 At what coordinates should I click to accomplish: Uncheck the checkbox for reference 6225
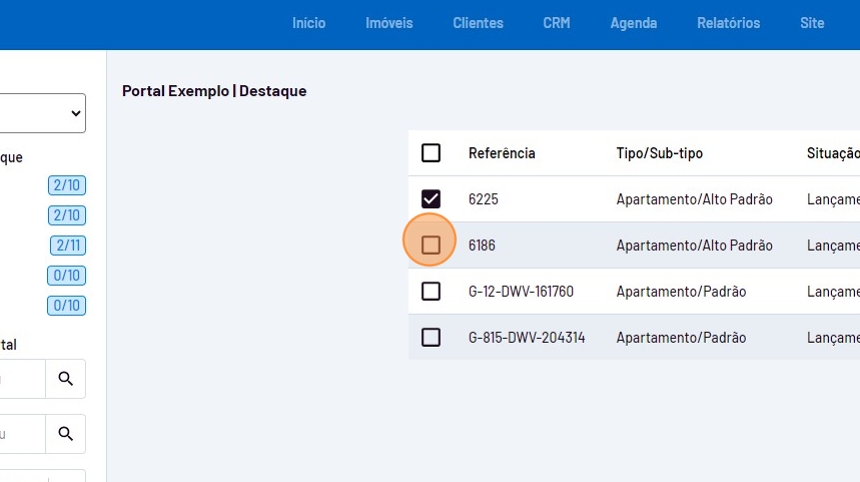click(431, 199)
